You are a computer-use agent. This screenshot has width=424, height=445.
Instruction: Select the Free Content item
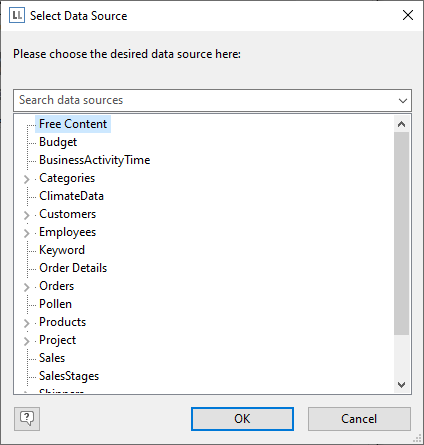[x=73, y=124]
